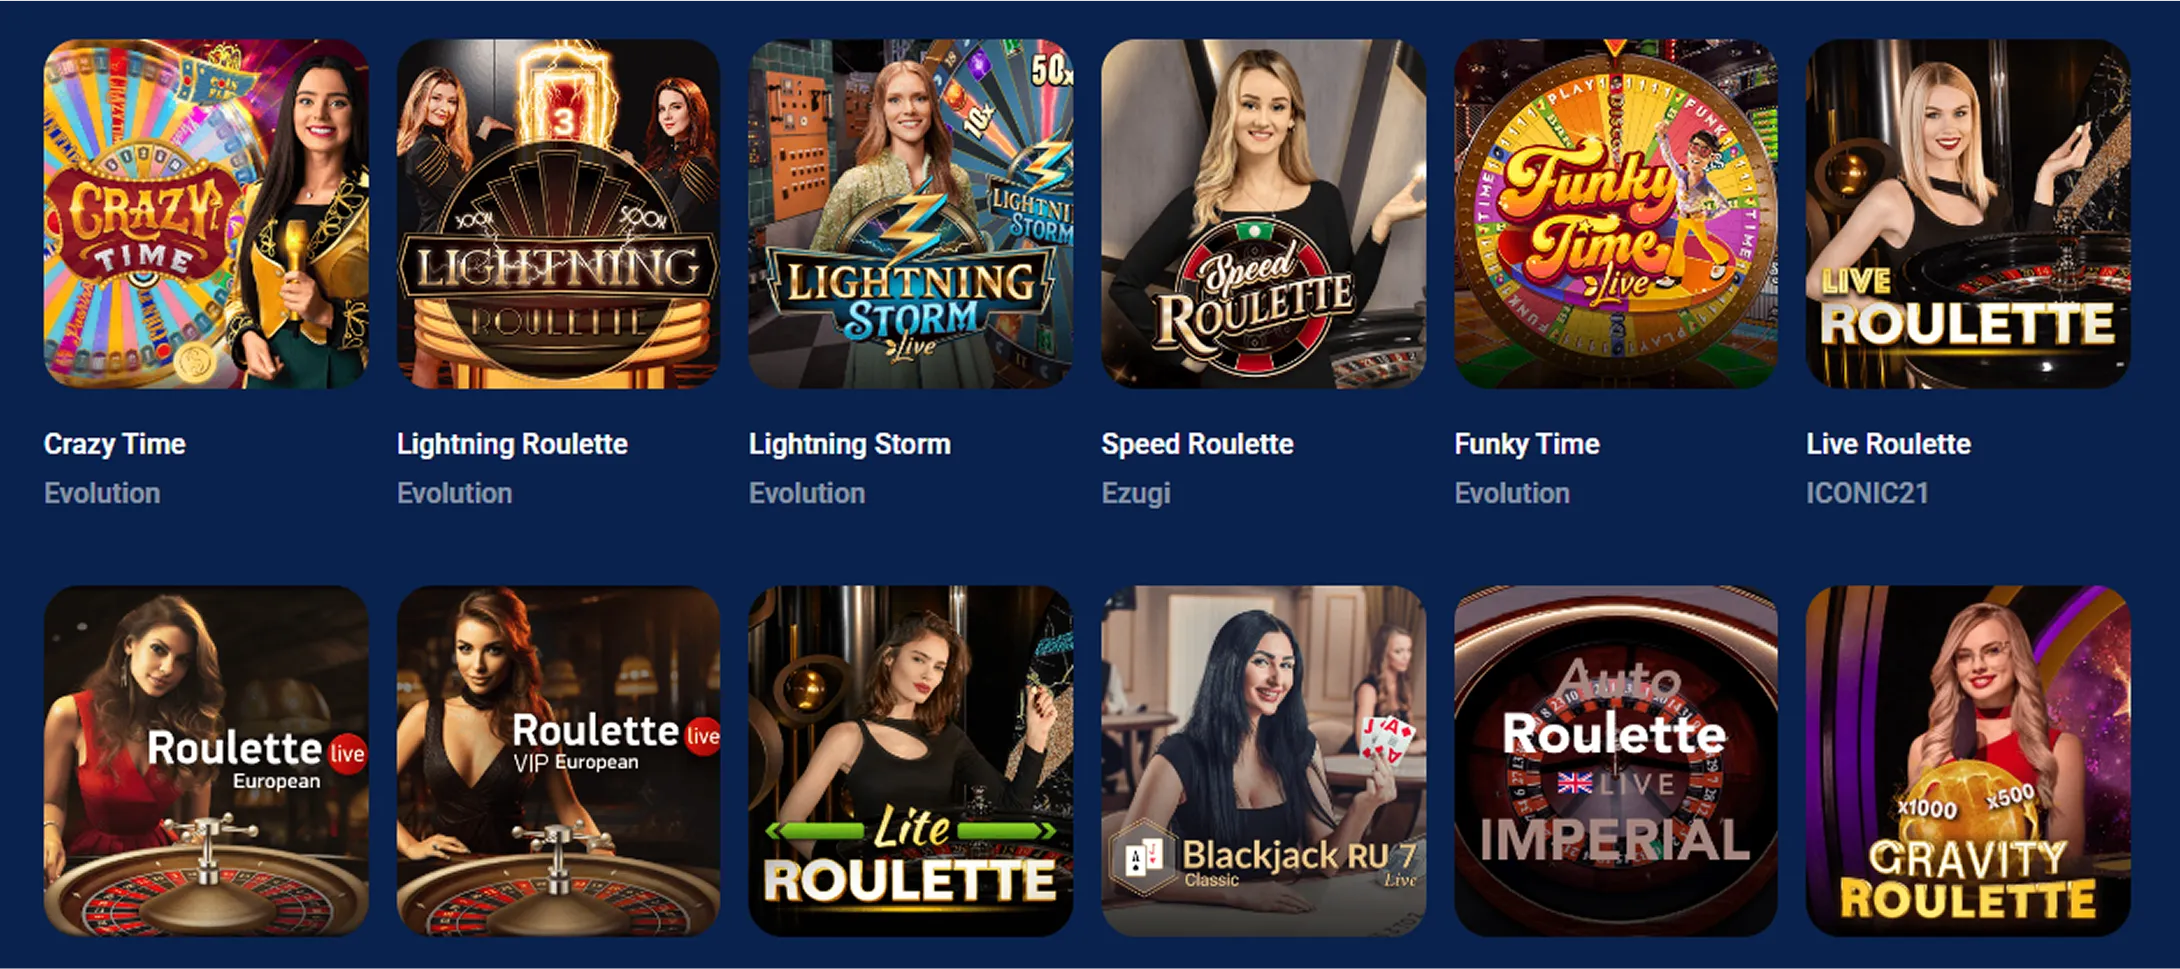Click the Funky Time title text

click(1527, 444)
